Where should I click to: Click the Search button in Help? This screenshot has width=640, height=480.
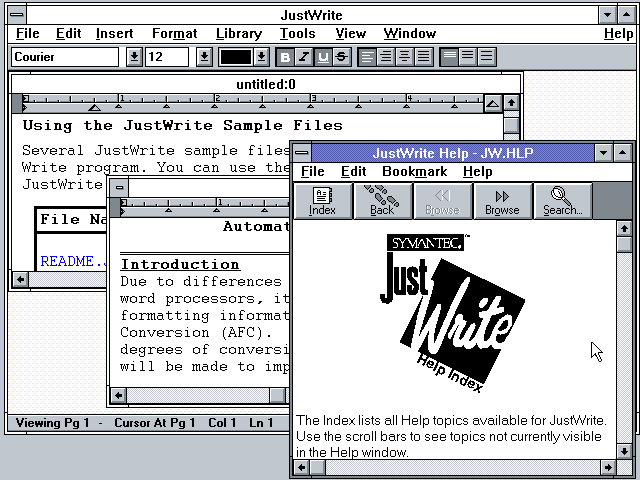[562, 201]
